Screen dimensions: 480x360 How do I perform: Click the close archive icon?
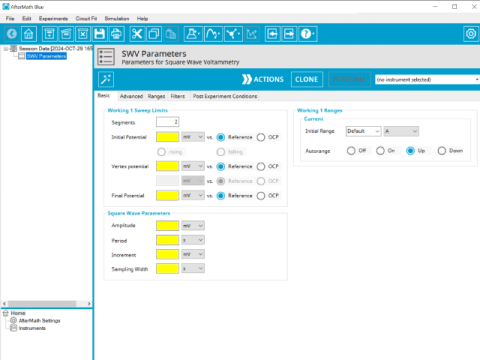[83, 34]
